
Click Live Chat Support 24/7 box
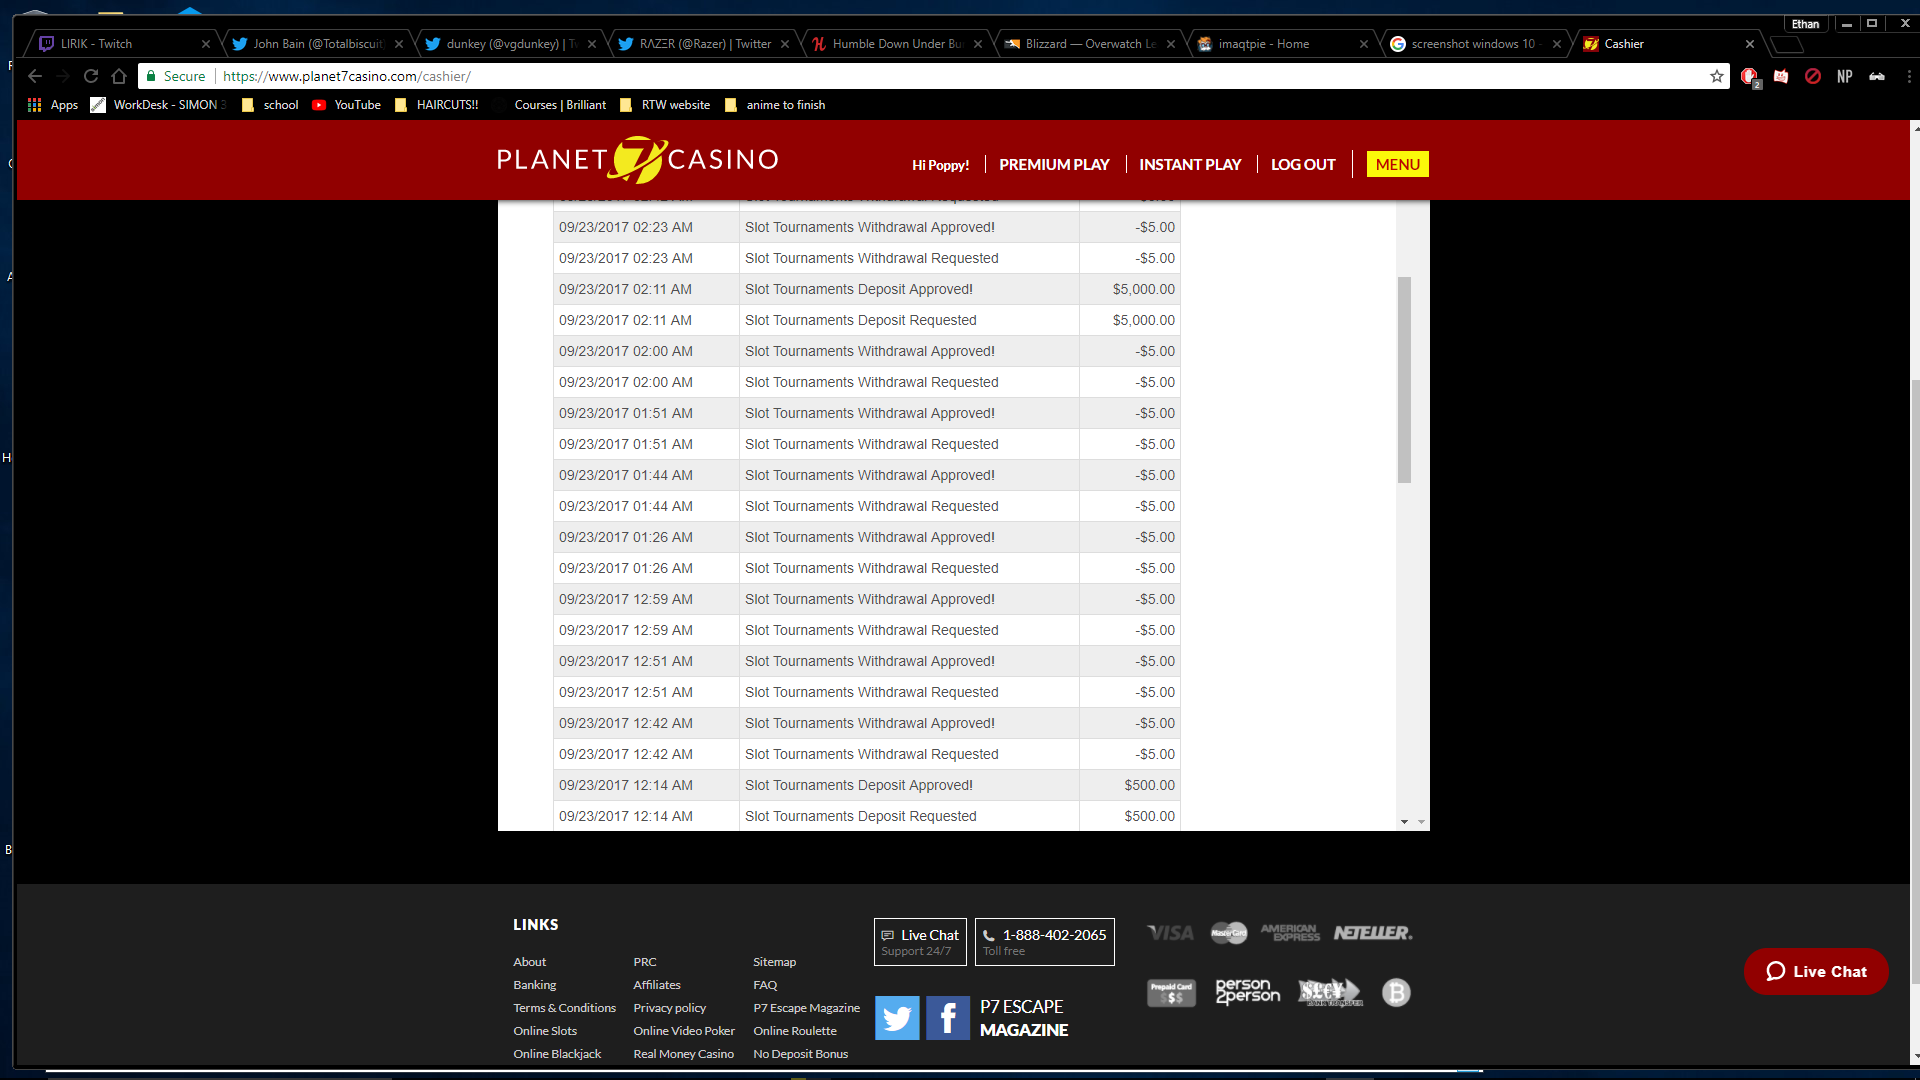click(920, 942)
